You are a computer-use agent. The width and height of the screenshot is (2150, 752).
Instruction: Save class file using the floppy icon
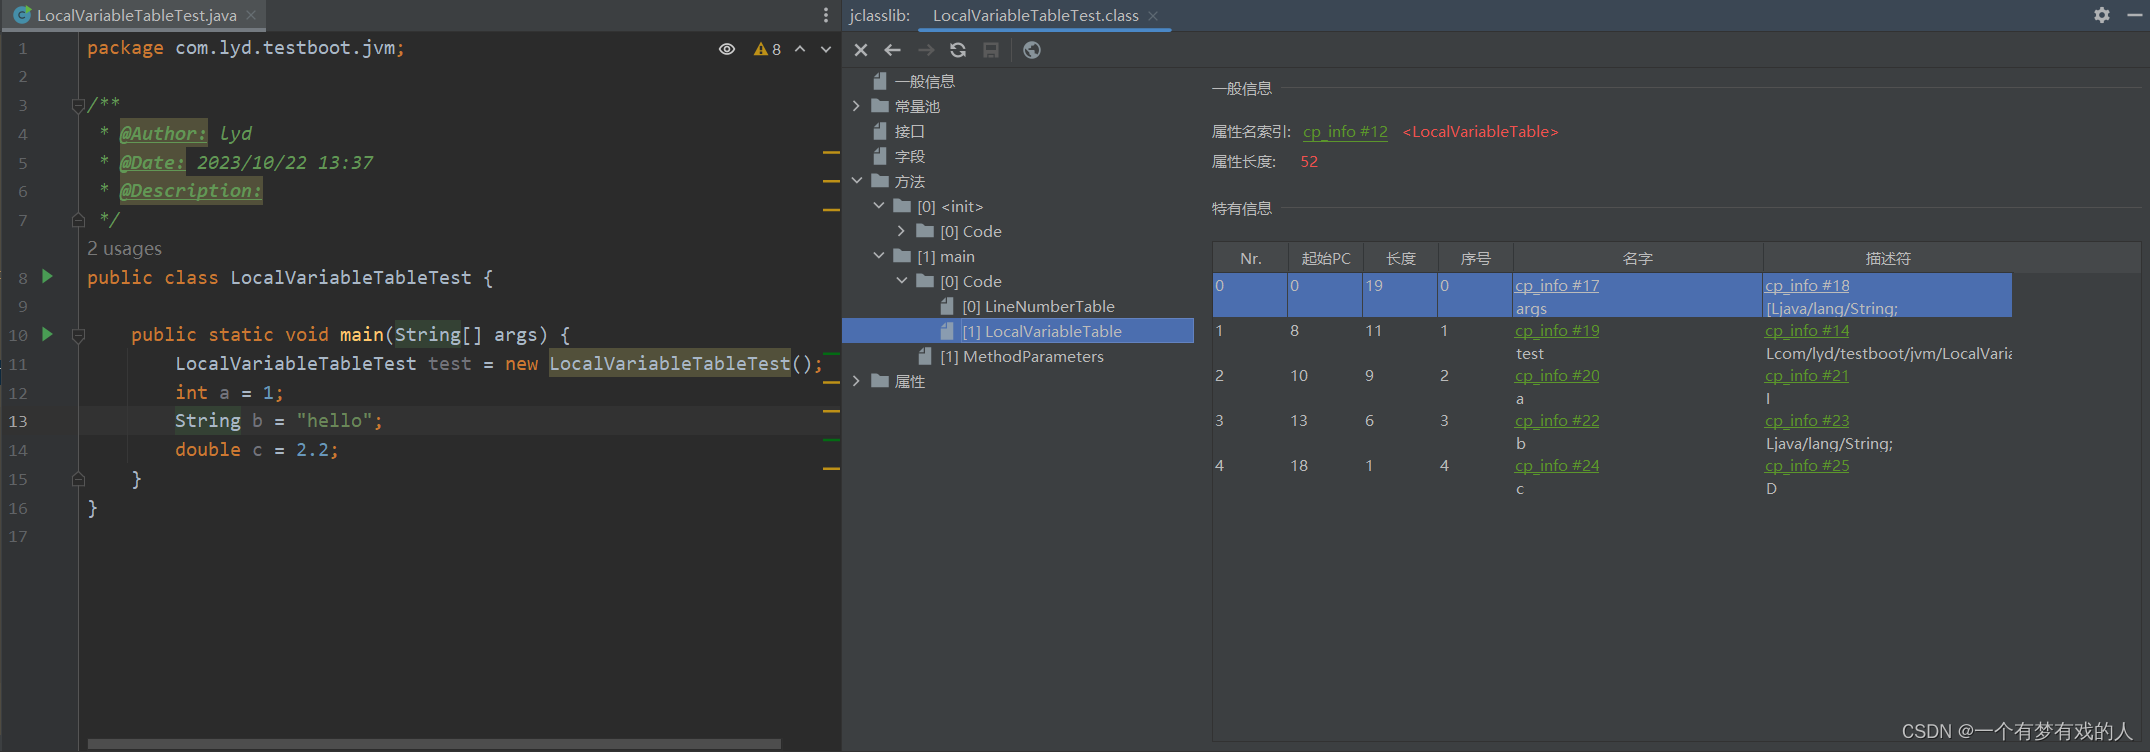pyautogui.click(x=991, y=50)
